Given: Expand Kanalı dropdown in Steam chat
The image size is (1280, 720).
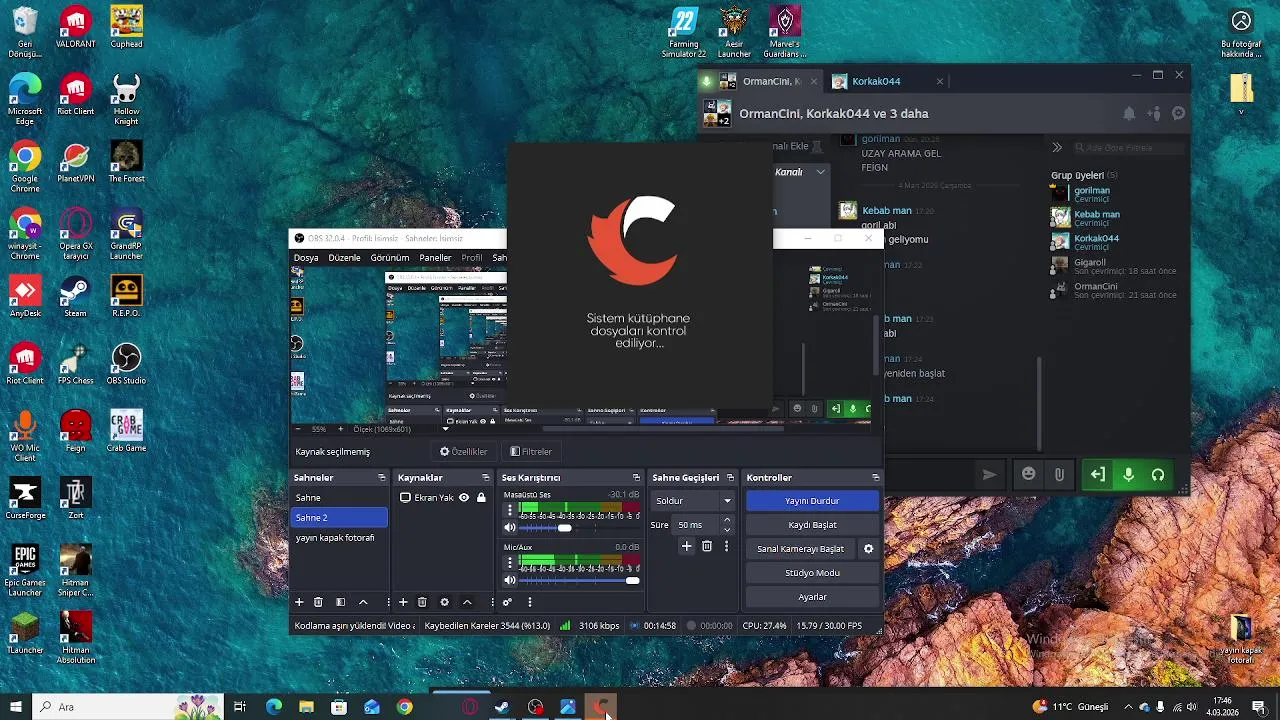Looking at the screenshot, I should click(x=820, y=172).
